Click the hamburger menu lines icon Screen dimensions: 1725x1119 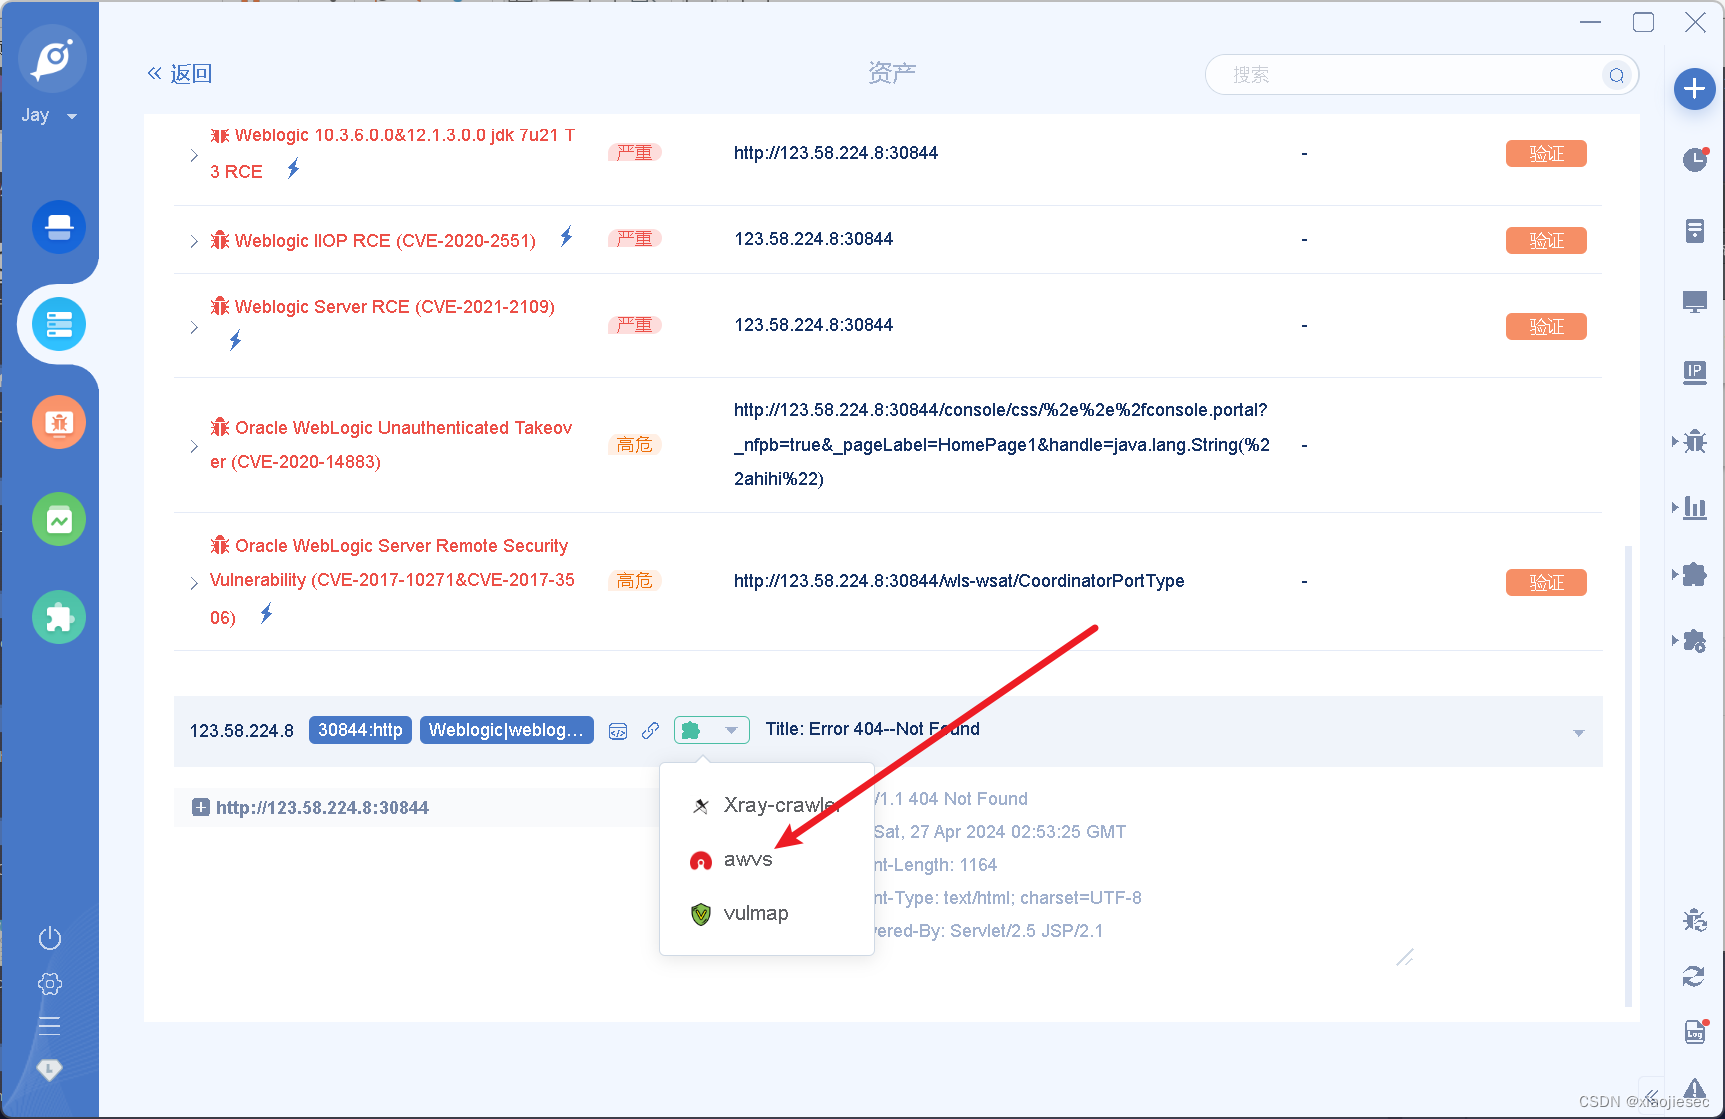pos(50,1026)
